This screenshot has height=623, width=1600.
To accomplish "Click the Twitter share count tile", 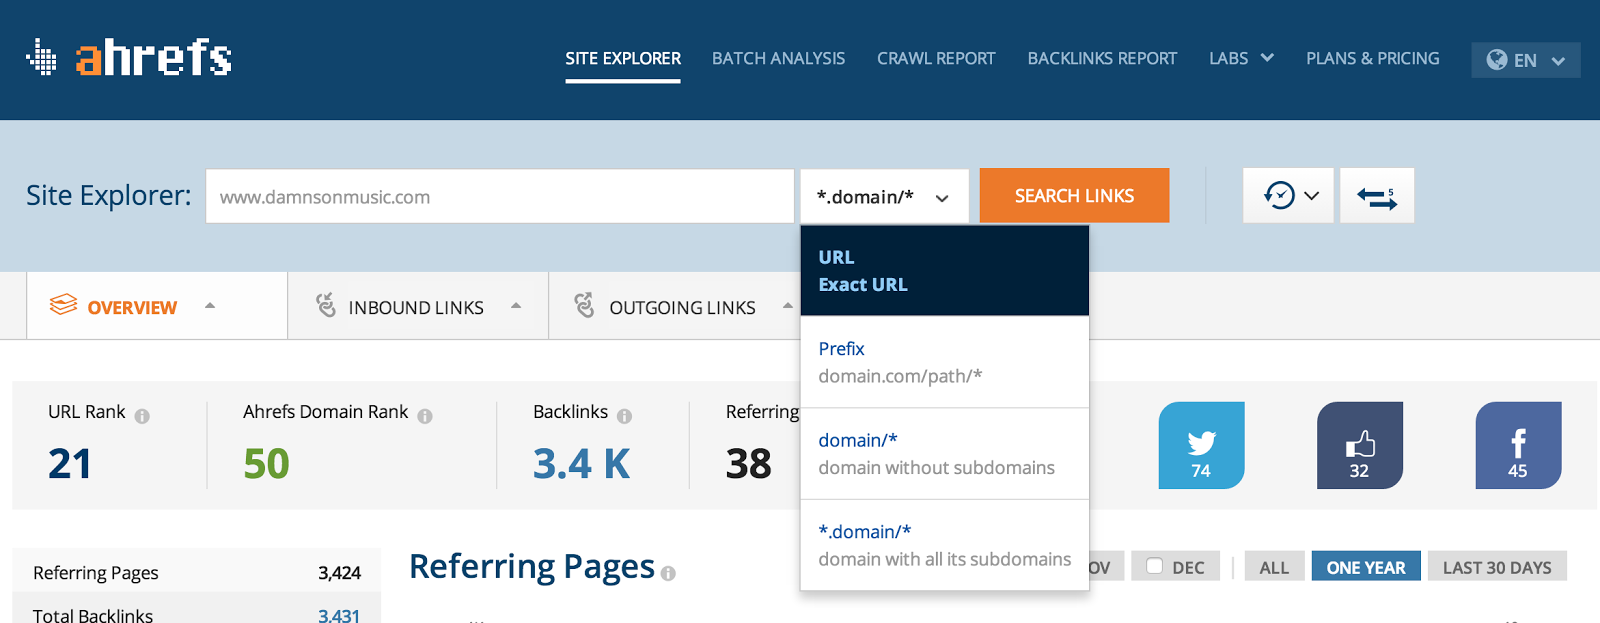I will pos(1201,446).
